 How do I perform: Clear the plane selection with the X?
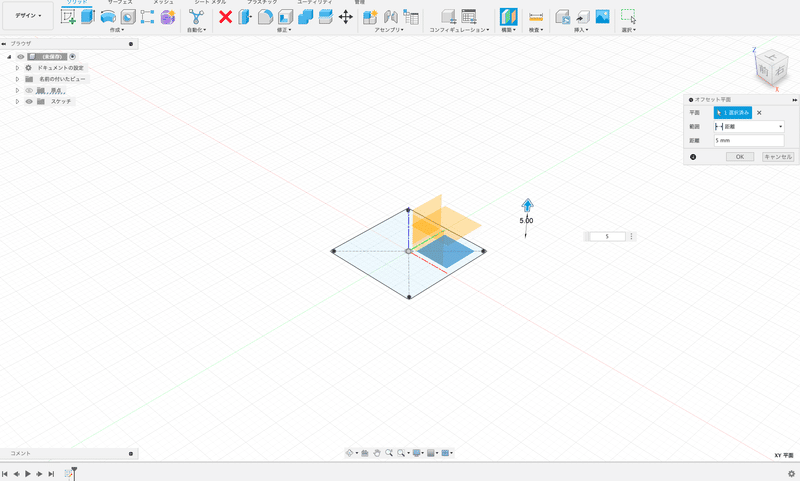tap(759, 113)
